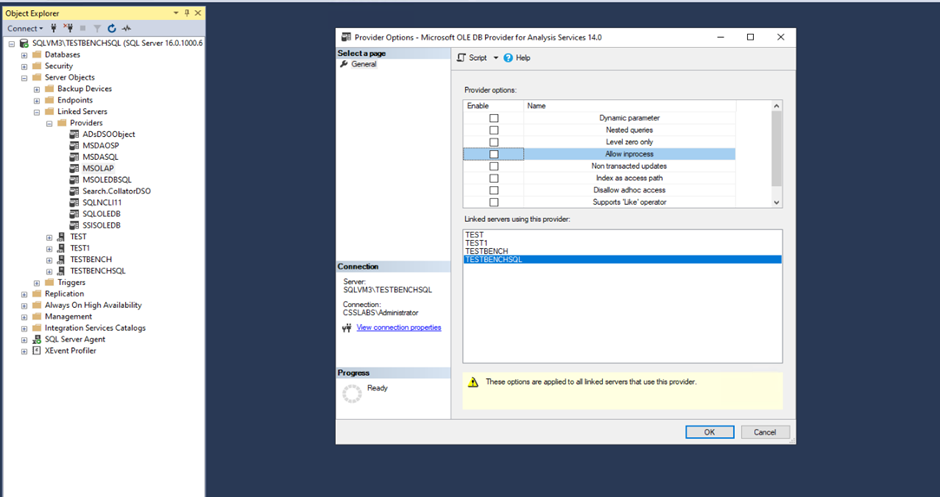The width and height of the screenshot is (940, 497).
Task: Select the MSDASQL provider icon
Action: point(74,157)
